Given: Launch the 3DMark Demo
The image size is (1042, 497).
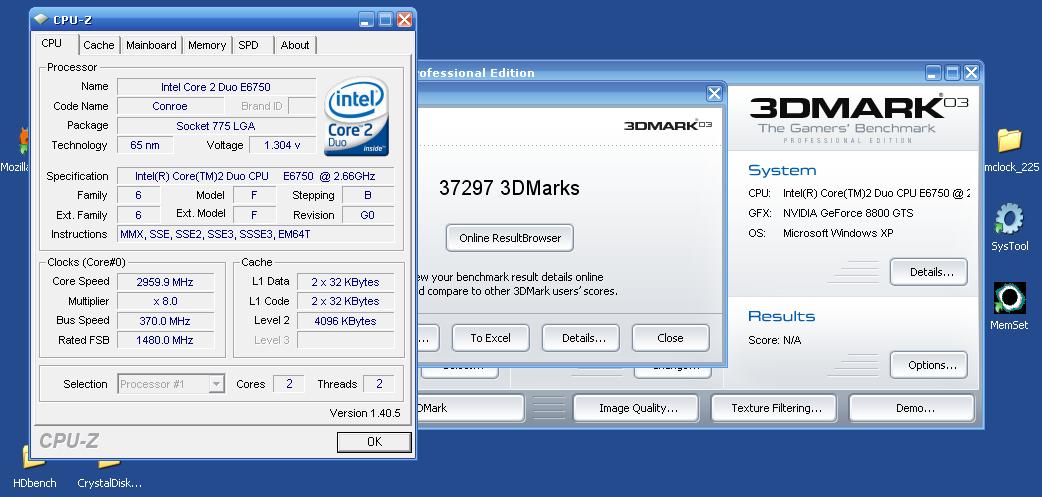Looking at the screenshot, I should (912, 408).
